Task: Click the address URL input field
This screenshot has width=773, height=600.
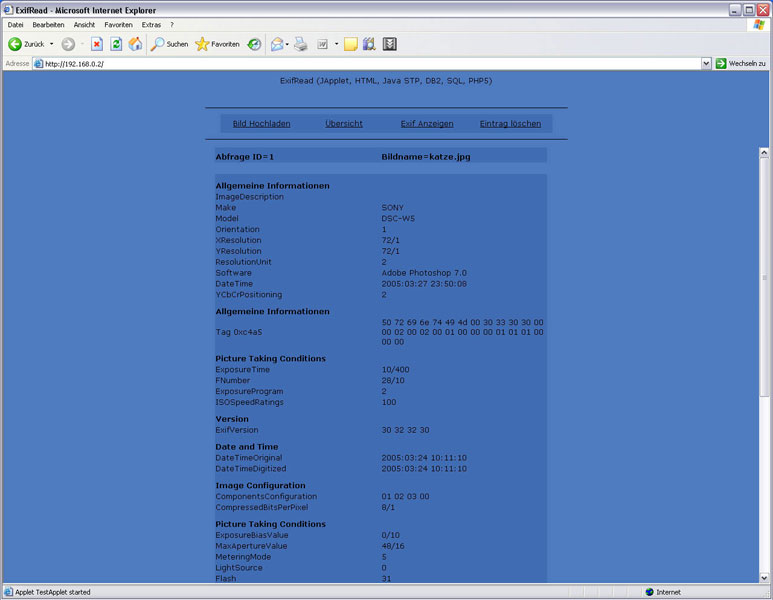Action: pyautogui.click(x=370, y=63)
